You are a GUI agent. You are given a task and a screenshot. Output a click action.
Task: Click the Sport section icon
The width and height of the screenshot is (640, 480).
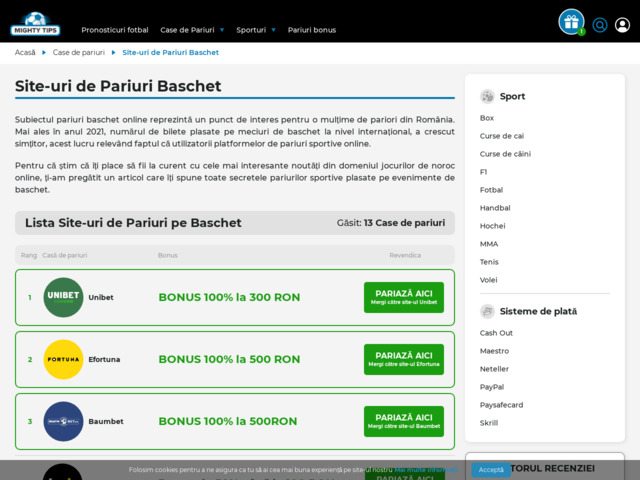(x=487, y=96)
